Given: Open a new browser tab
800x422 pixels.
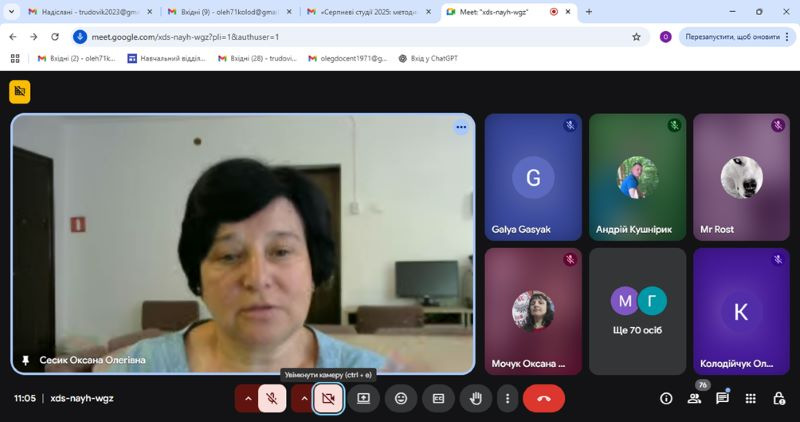Looking at the screenshot, I should pos(589,12).
